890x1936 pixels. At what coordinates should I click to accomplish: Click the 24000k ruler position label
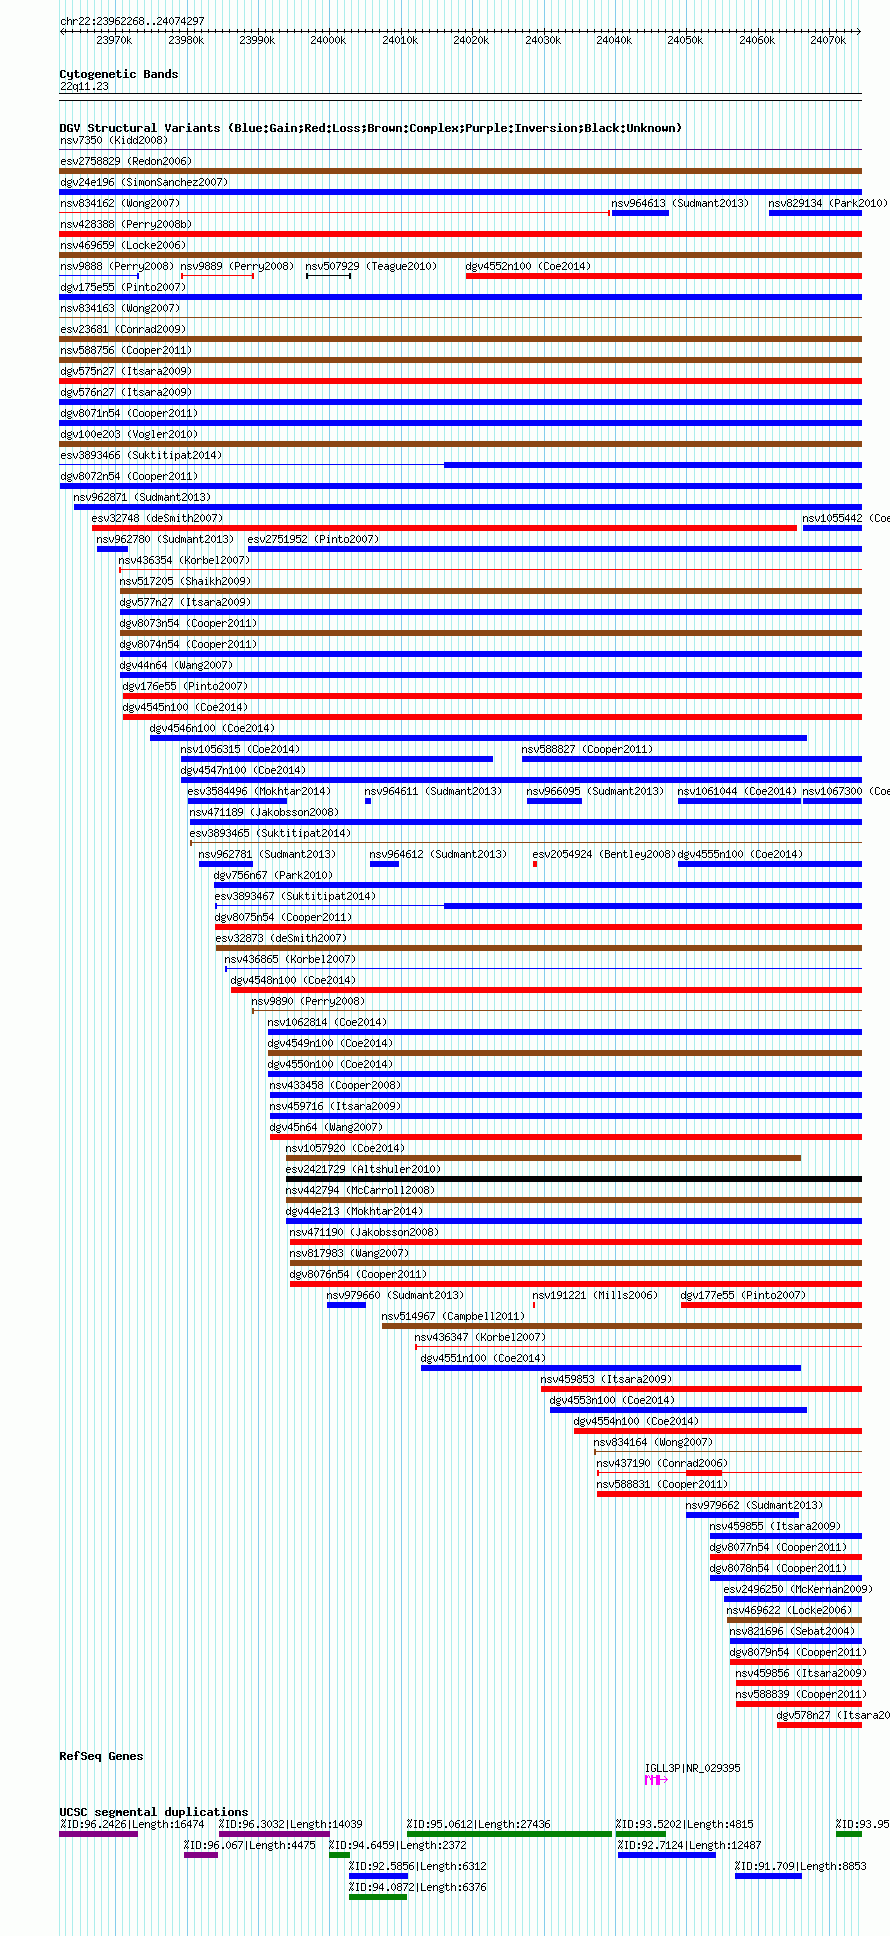328,40
